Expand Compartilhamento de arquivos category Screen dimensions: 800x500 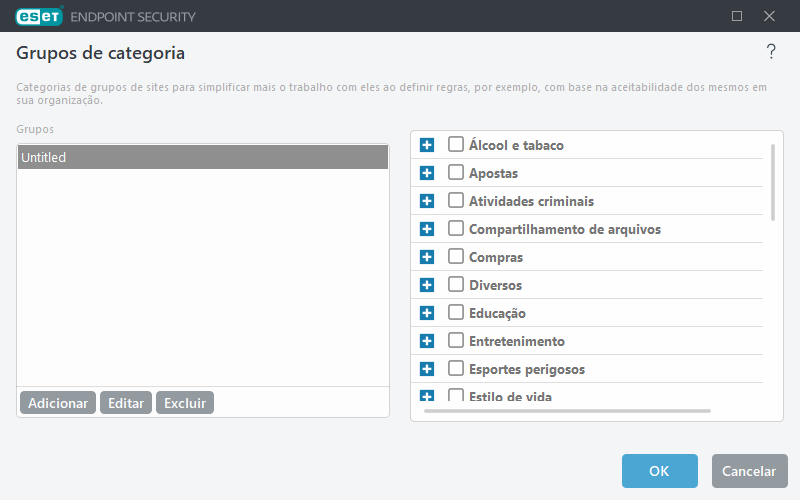(427, 229)
